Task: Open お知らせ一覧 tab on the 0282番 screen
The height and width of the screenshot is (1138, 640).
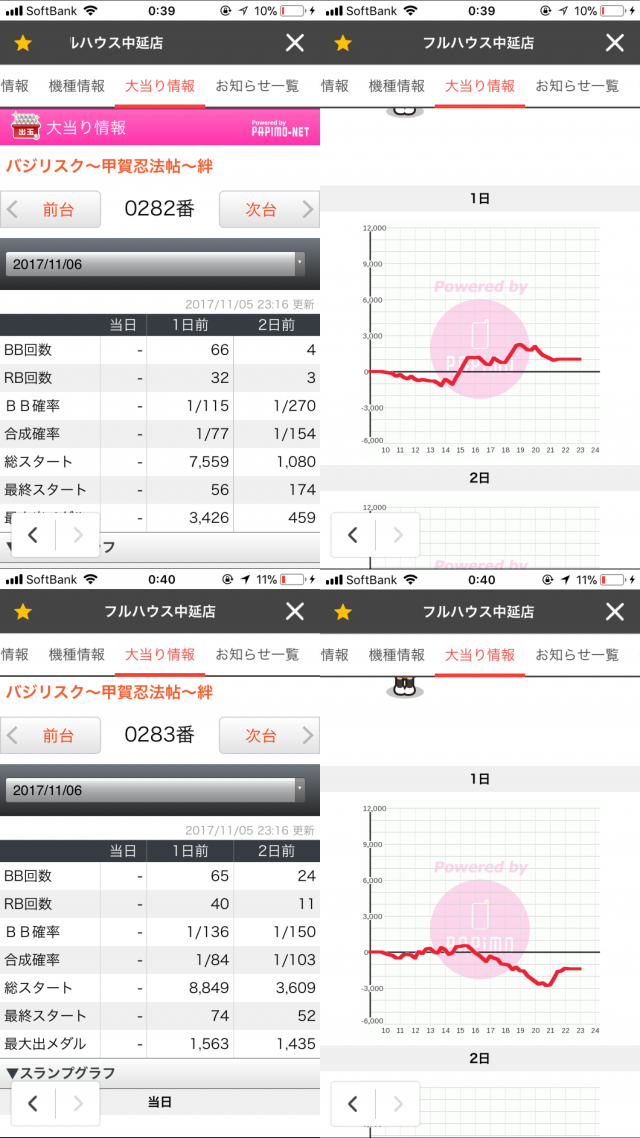Action: [x=257, y=86]
